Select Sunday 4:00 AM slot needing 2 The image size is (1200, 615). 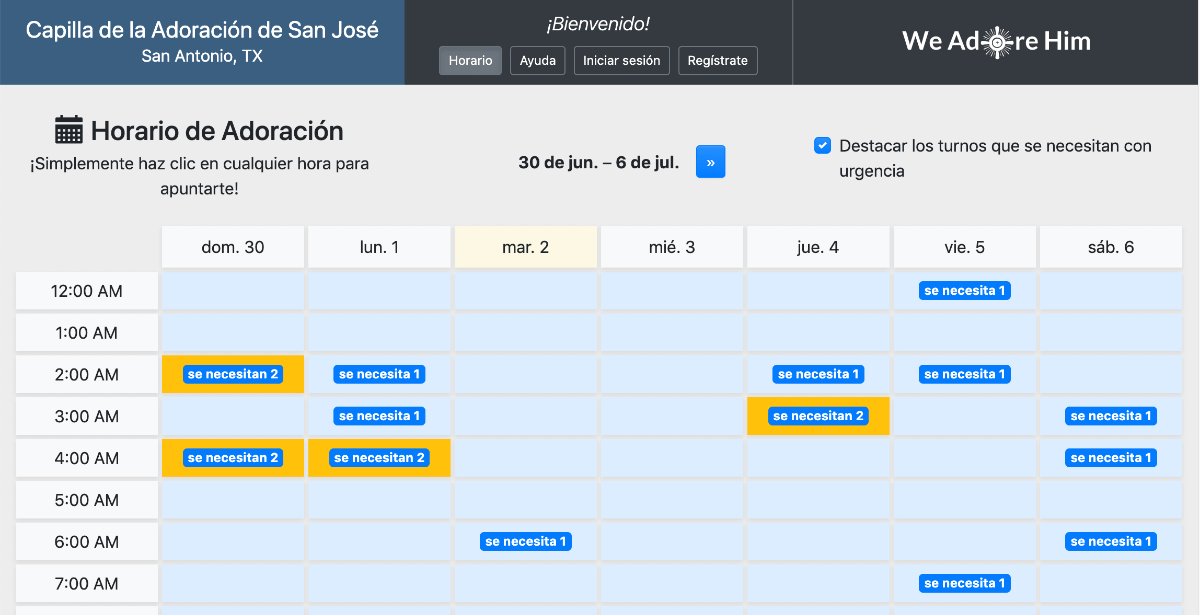[233, 458]
